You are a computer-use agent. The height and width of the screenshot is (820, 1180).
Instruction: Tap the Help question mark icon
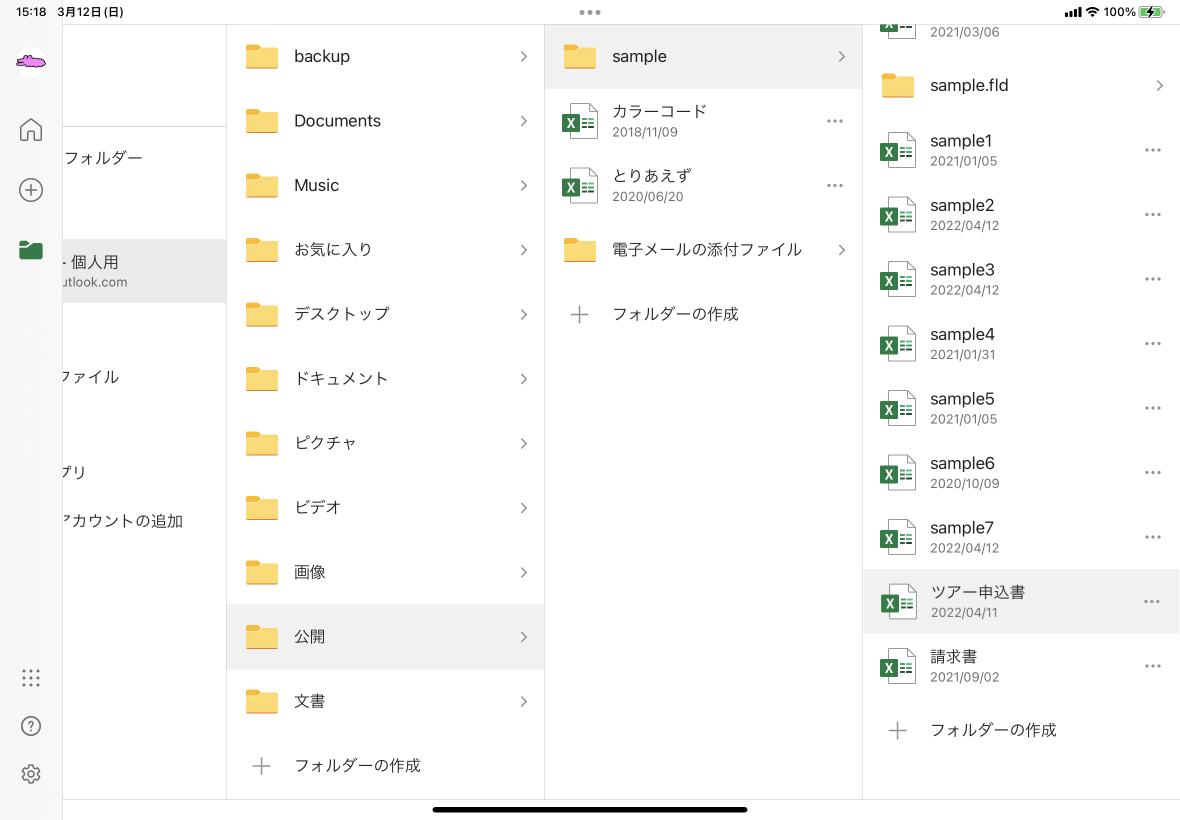(x=31, y=726)
